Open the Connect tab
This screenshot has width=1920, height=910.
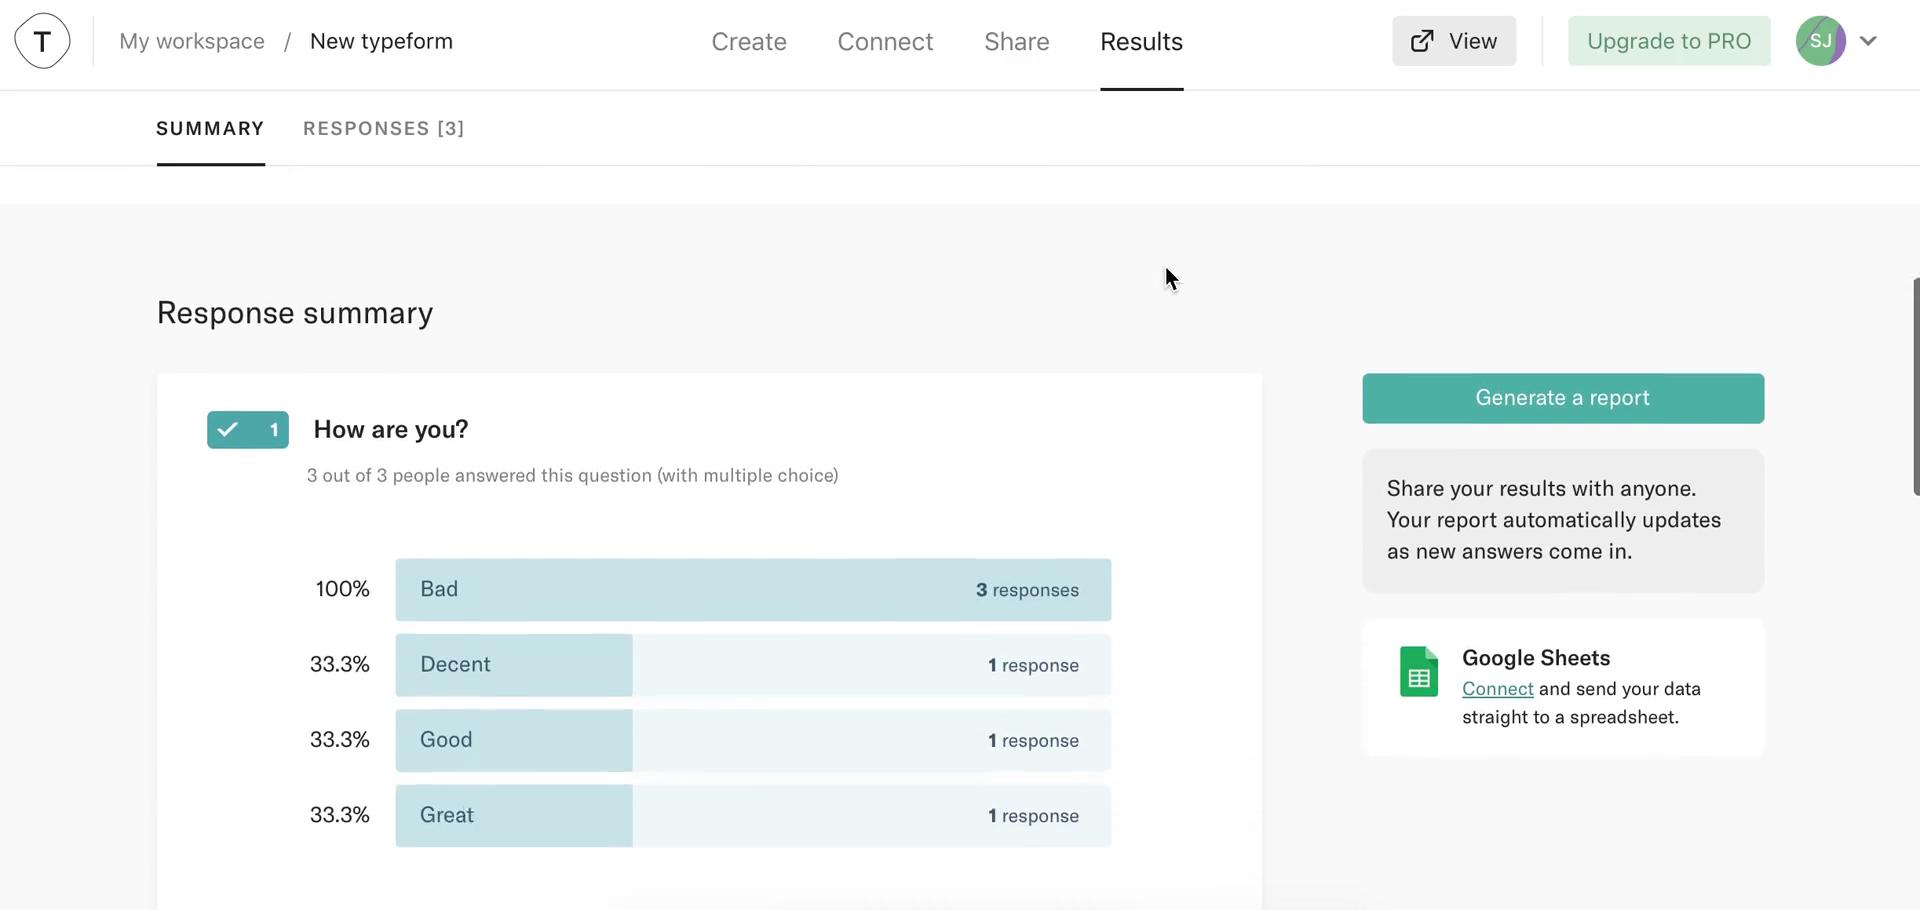click(885, 42)
